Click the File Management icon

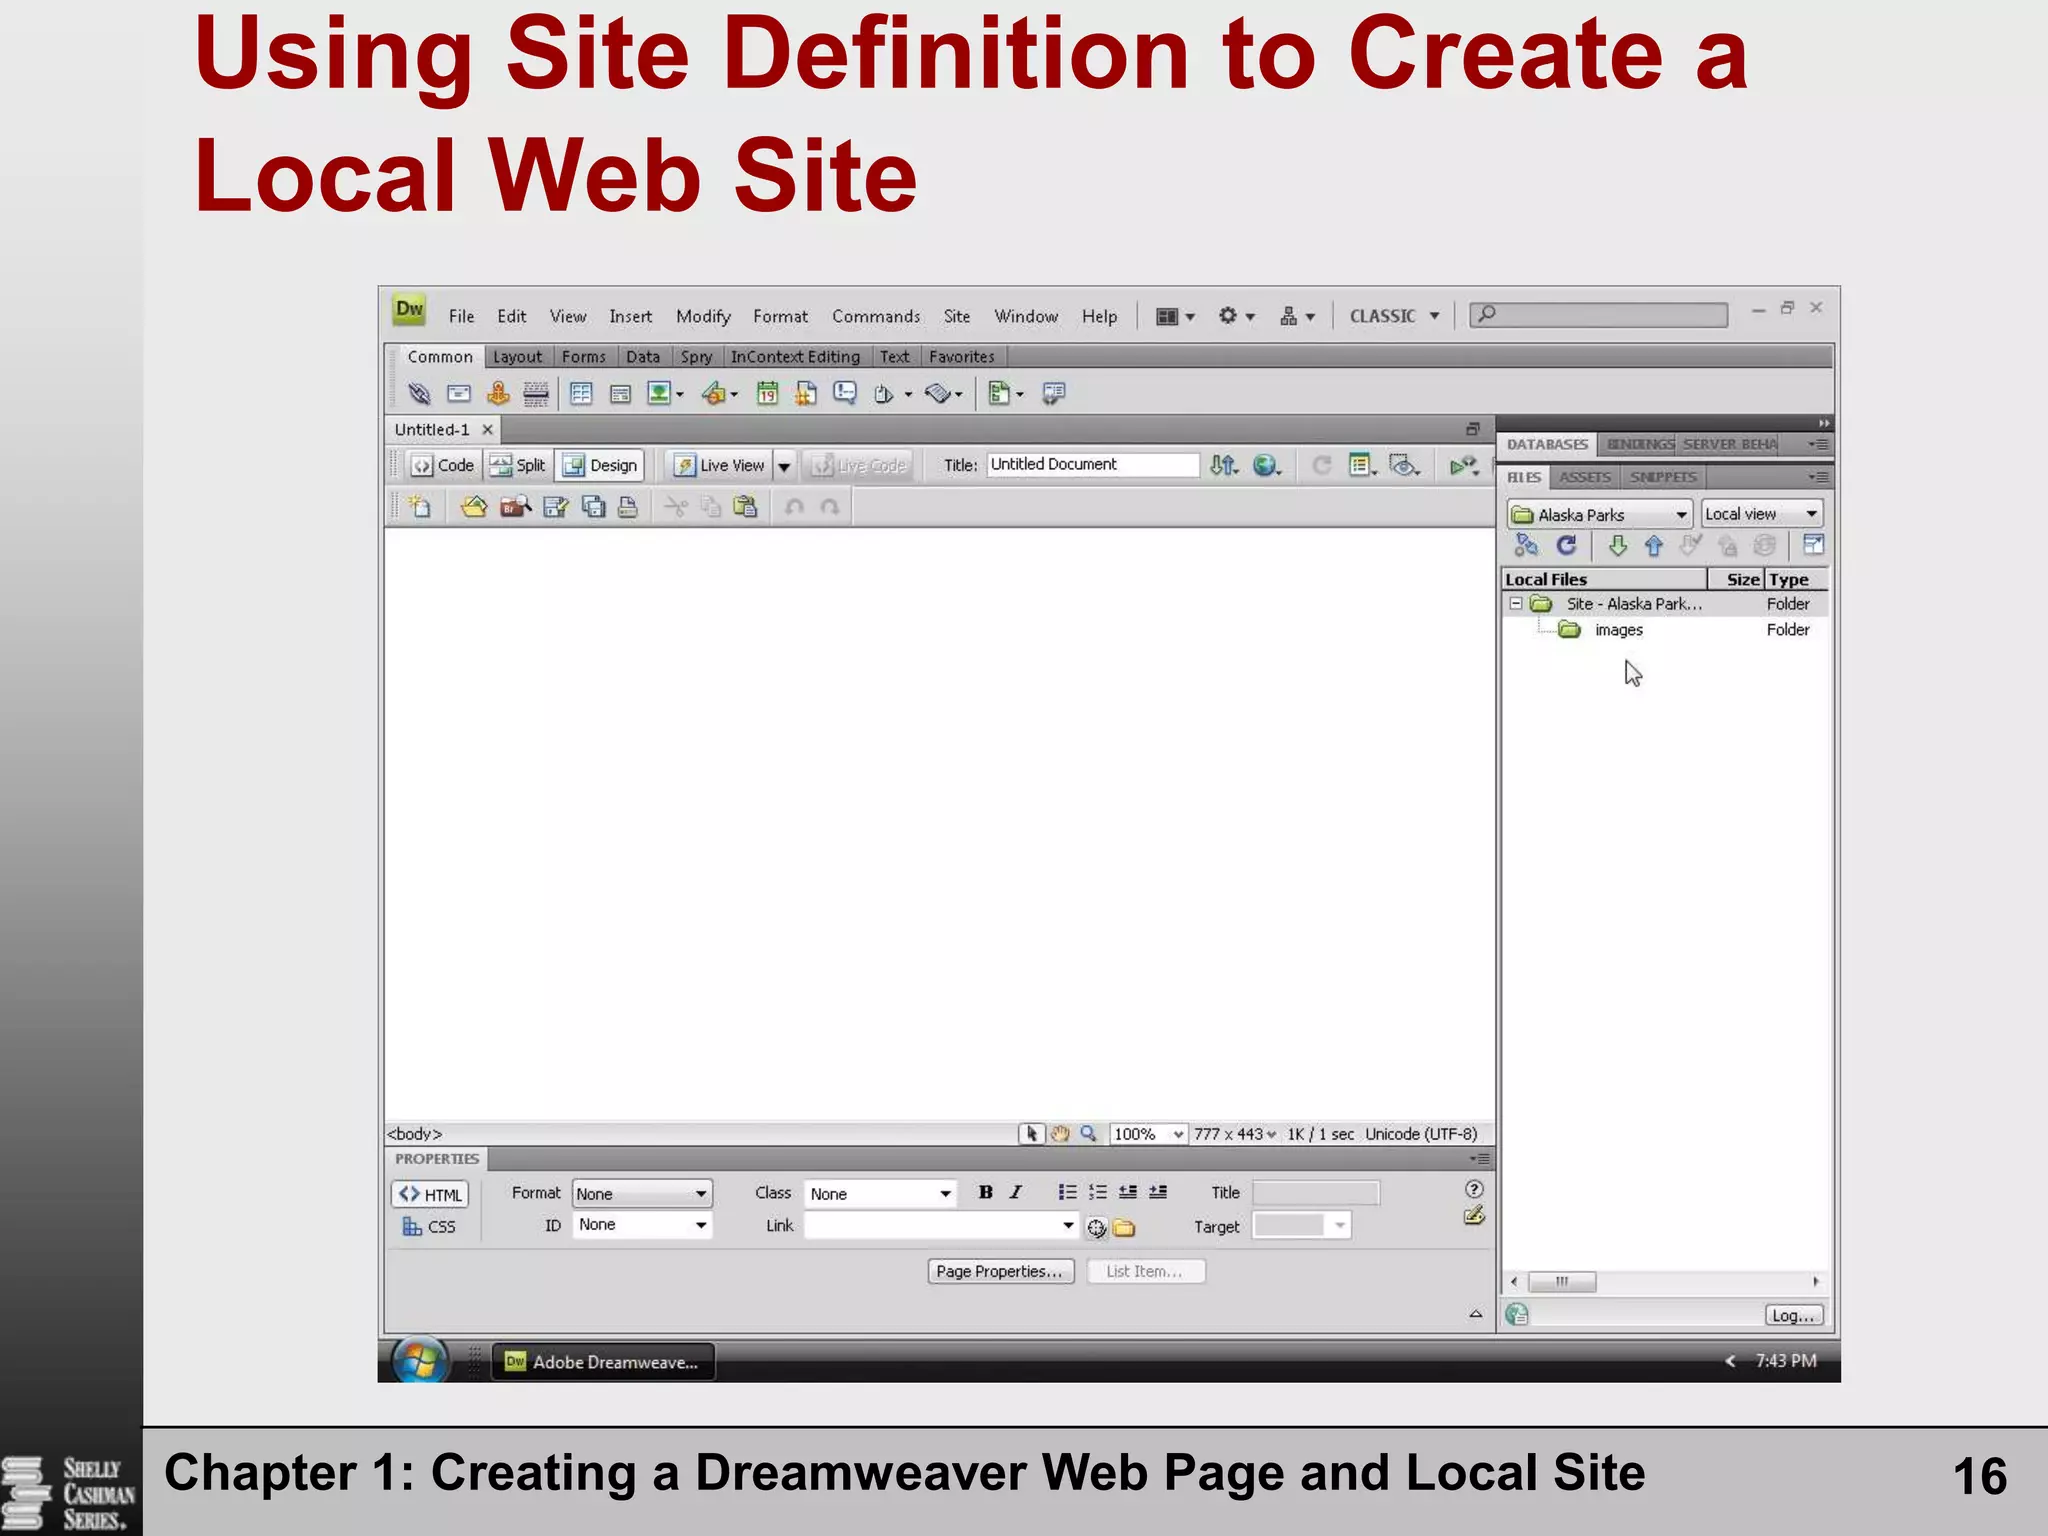[x=1224, y=465]
